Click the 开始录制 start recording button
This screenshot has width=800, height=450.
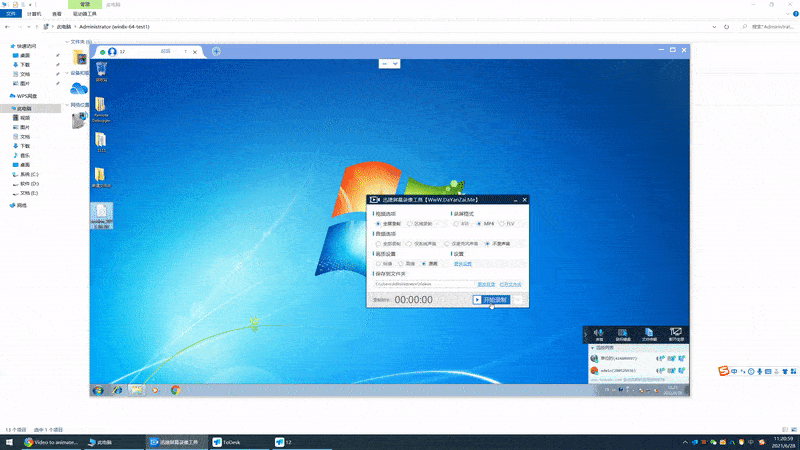pos(491,300)
